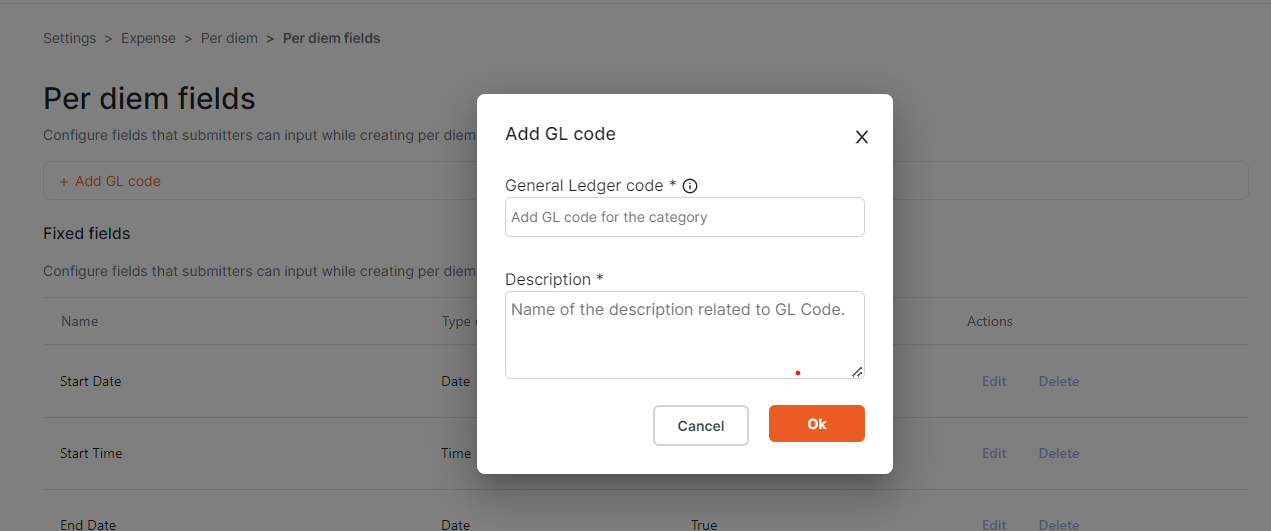Delete the Start Time field row

pyautogui.click(x=1059, y=453)
